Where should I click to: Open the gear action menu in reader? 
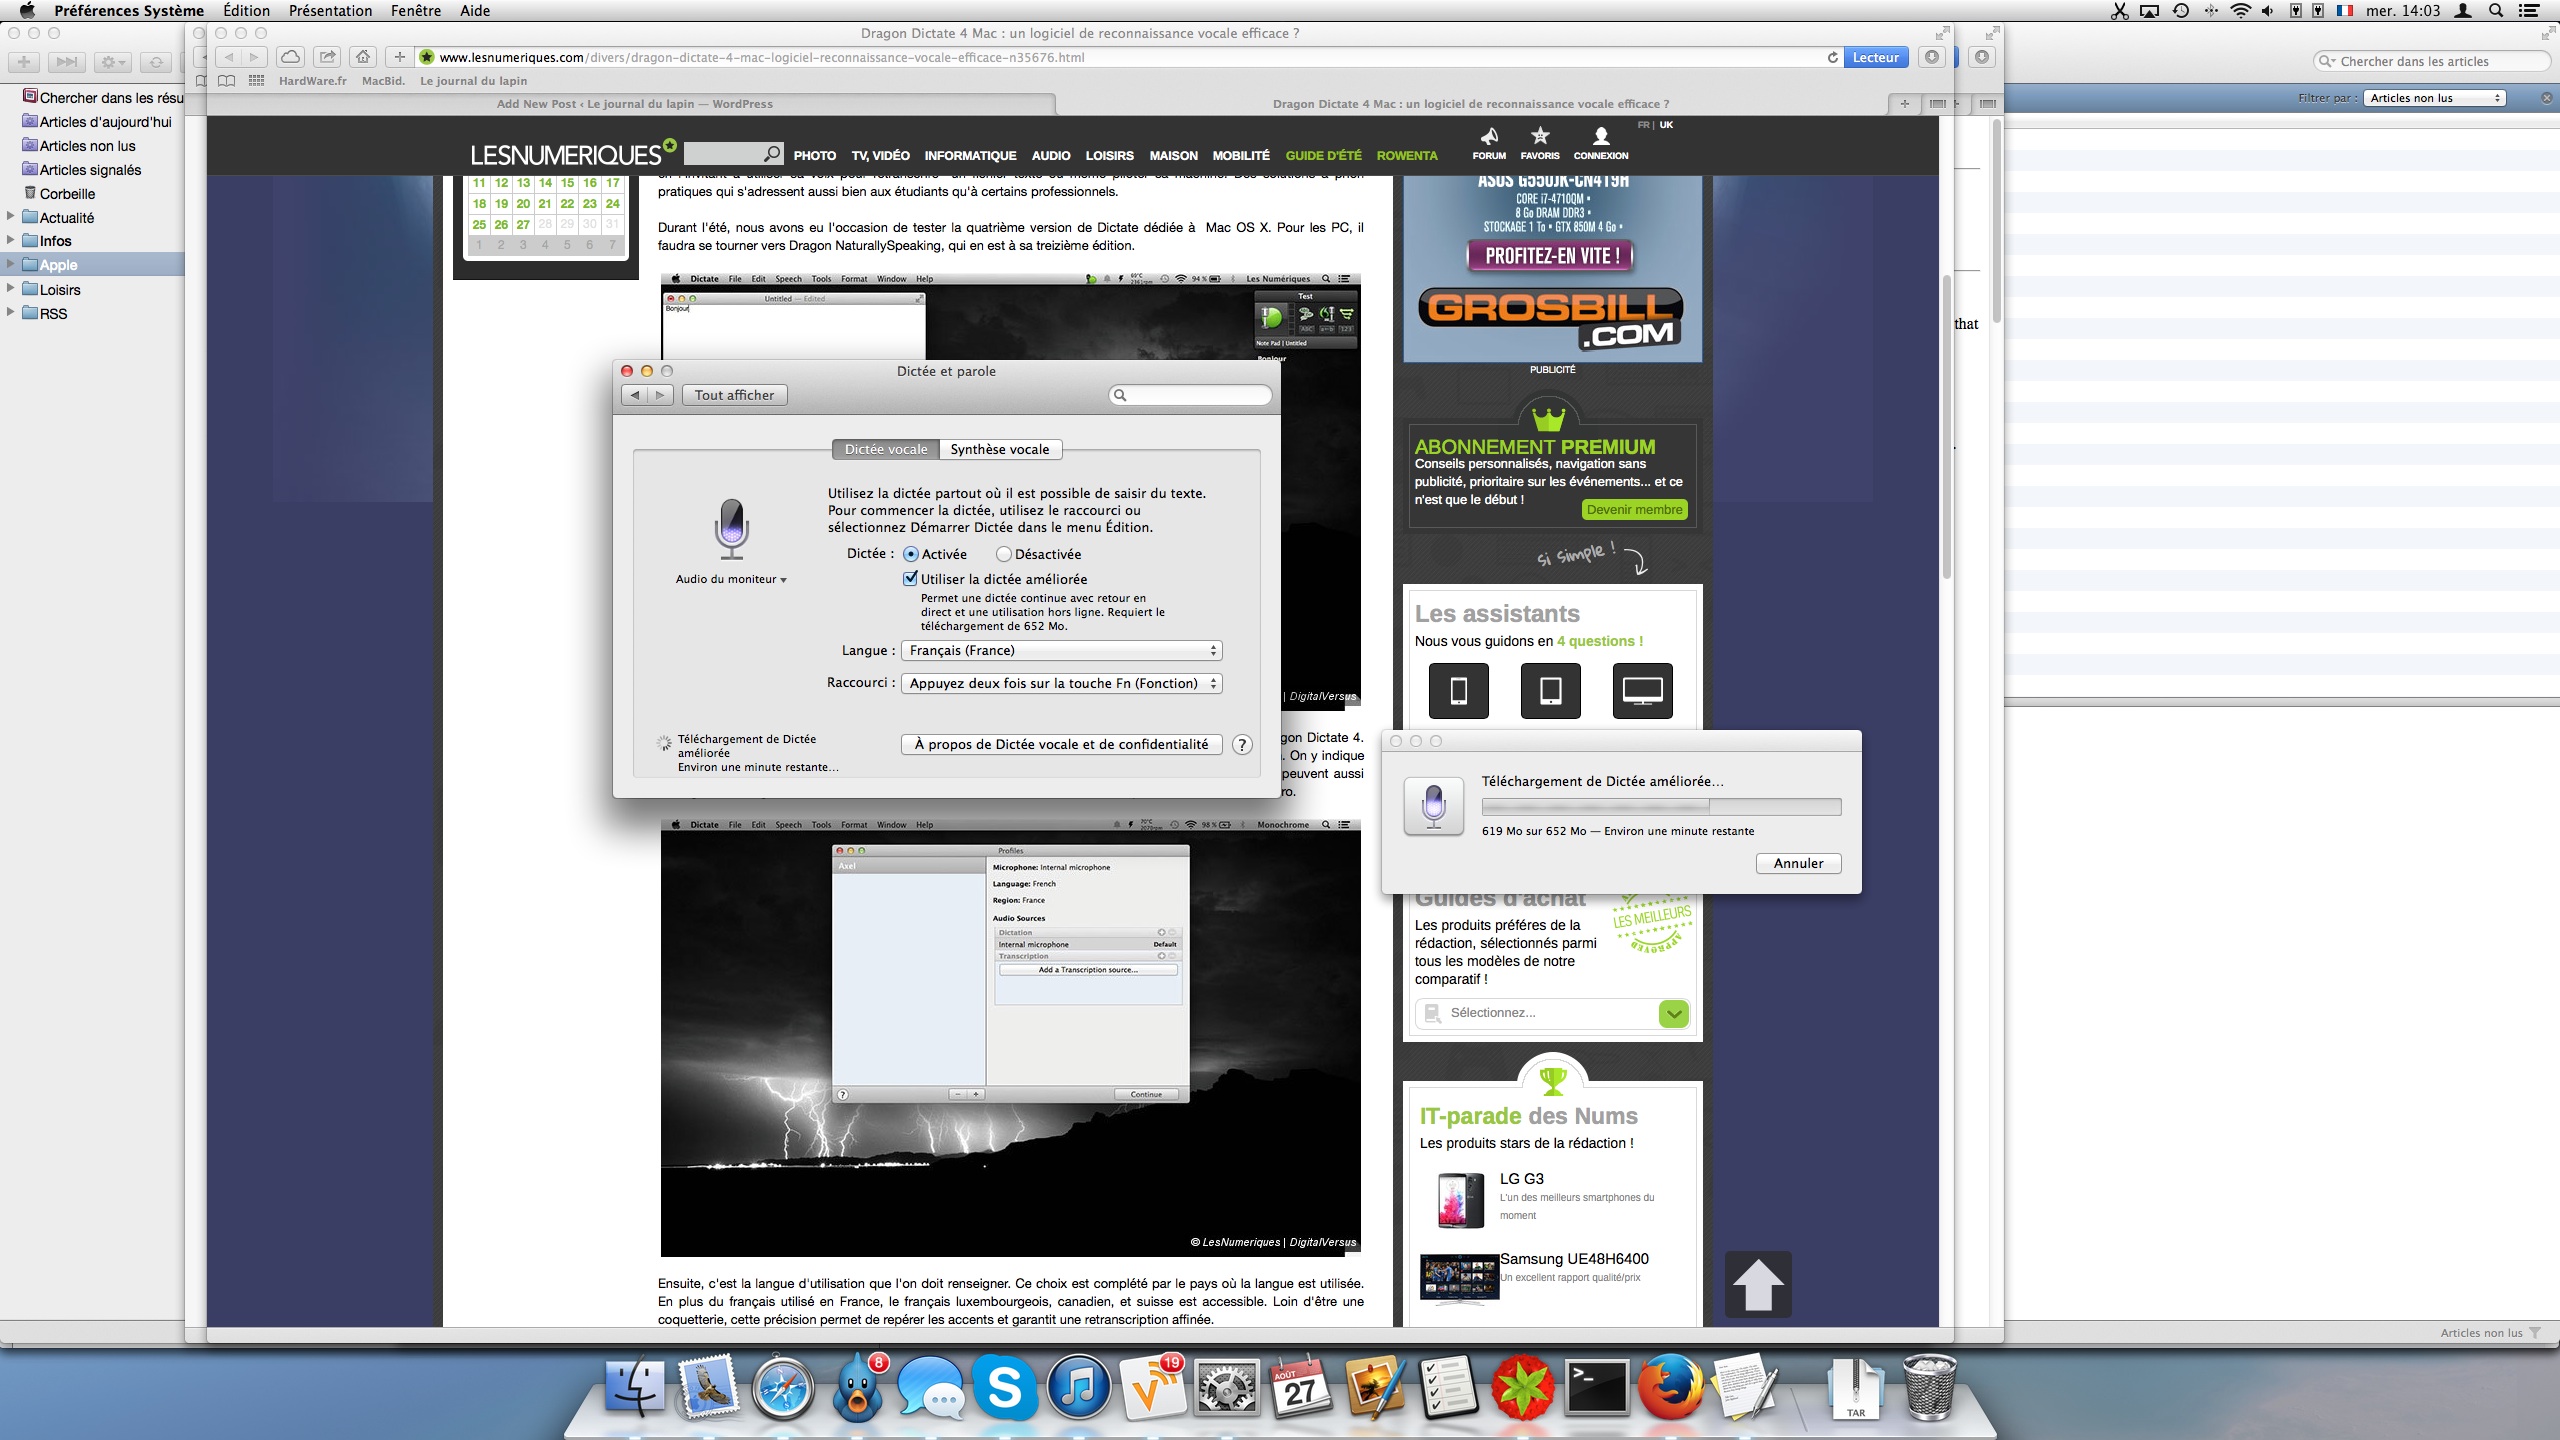pos(112,62)
